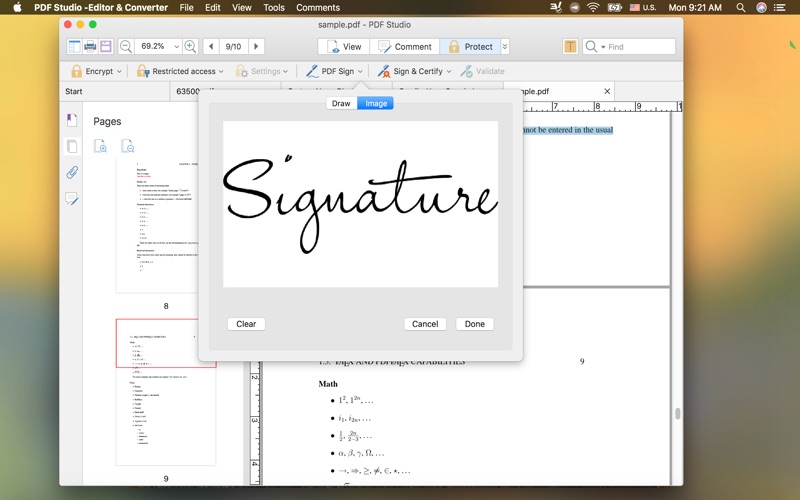Click the Validate signatures icon

(466, 71)
